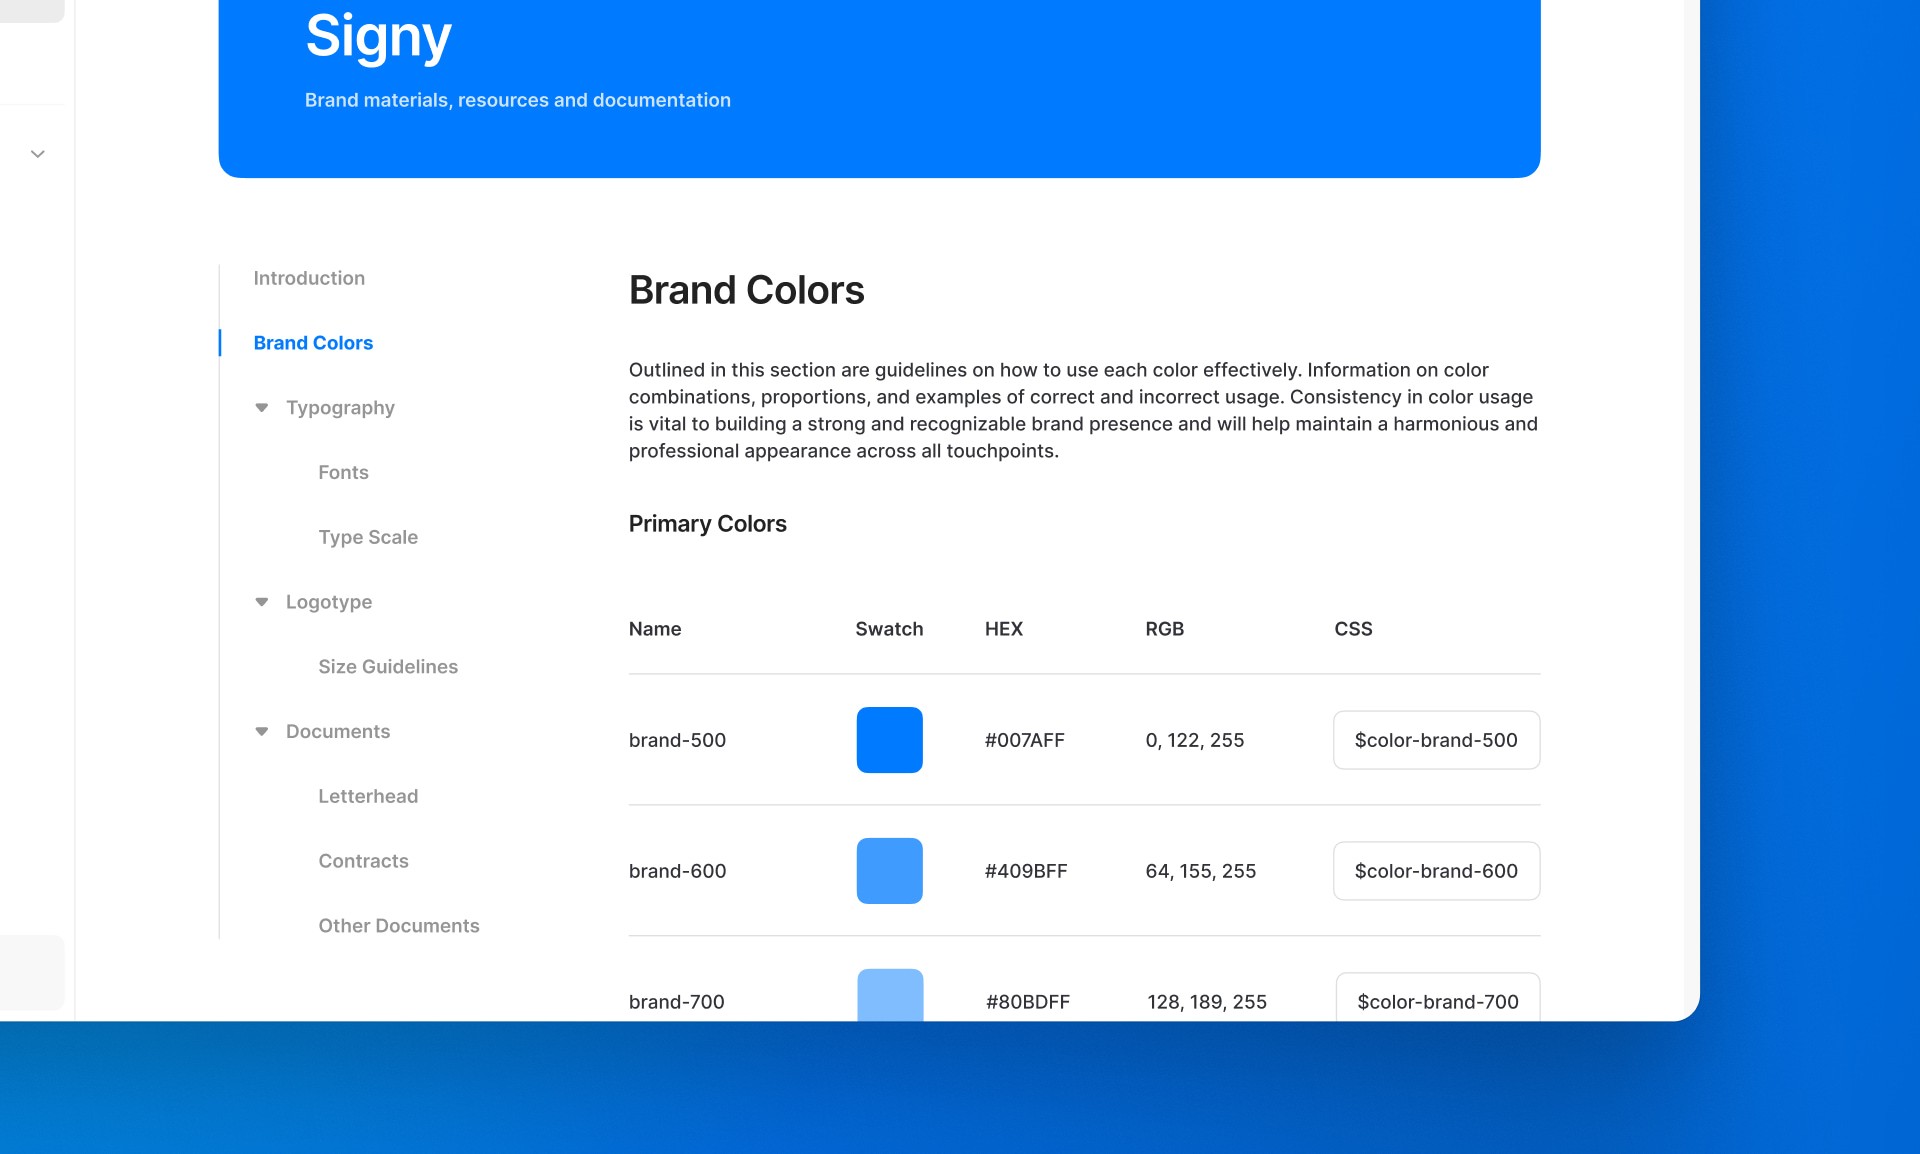Click the CSS column header
Image resolution: width=1920 pixels, height=1154 pixels.
click(x=1353, y=629)
